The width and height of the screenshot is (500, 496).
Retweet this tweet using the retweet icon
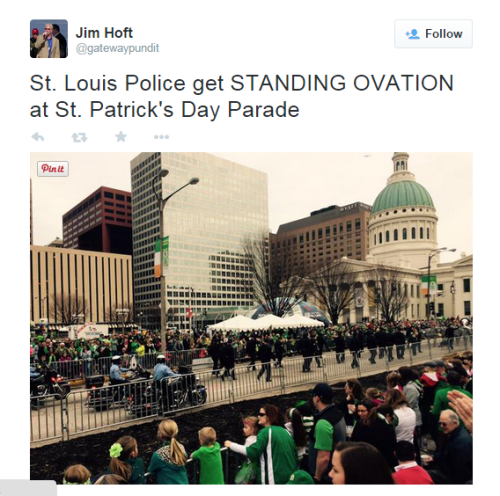(80, 137)
